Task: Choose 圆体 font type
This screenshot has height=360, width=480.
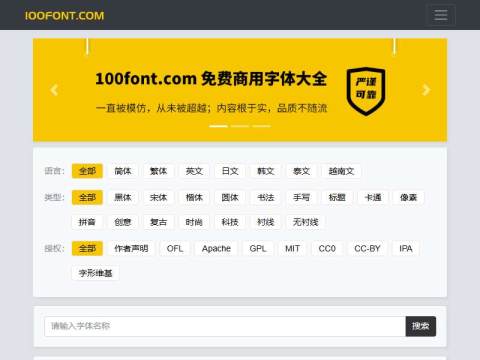Action: pos(230,197)
